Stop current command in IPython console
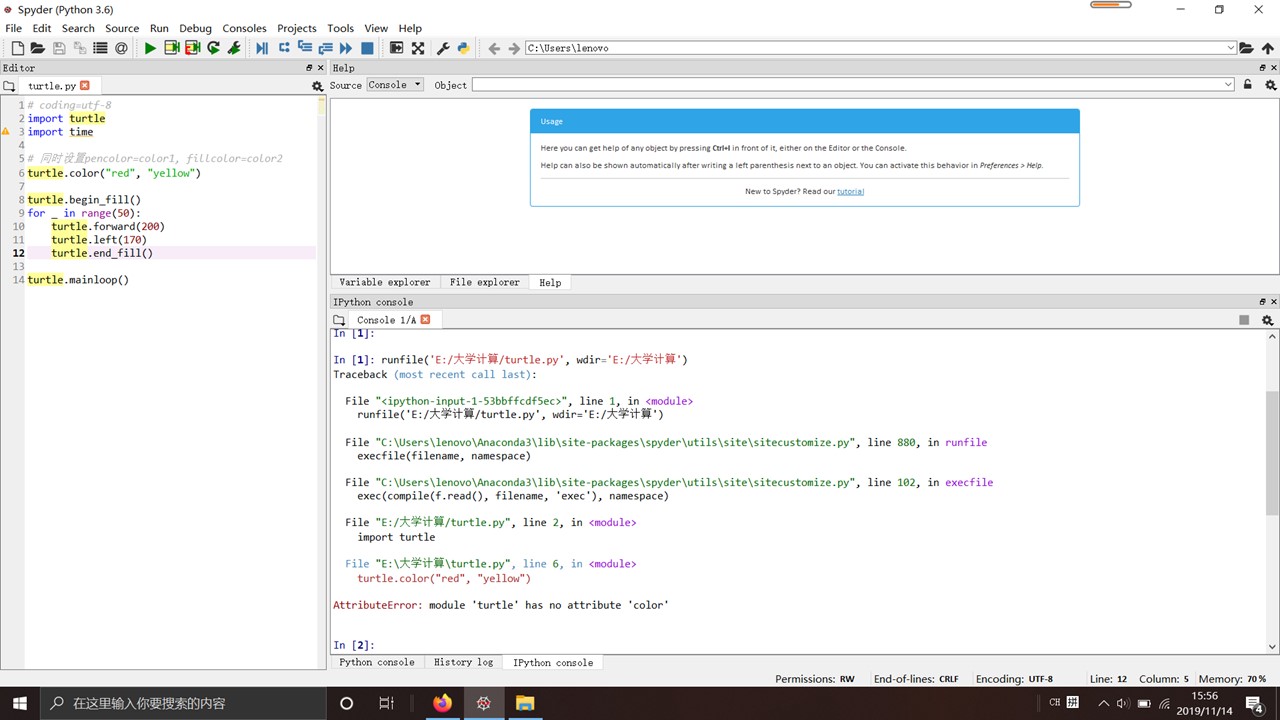The height and width of the screenshot is (720, 1280). pyautogui.click(x=1244, y=320)
